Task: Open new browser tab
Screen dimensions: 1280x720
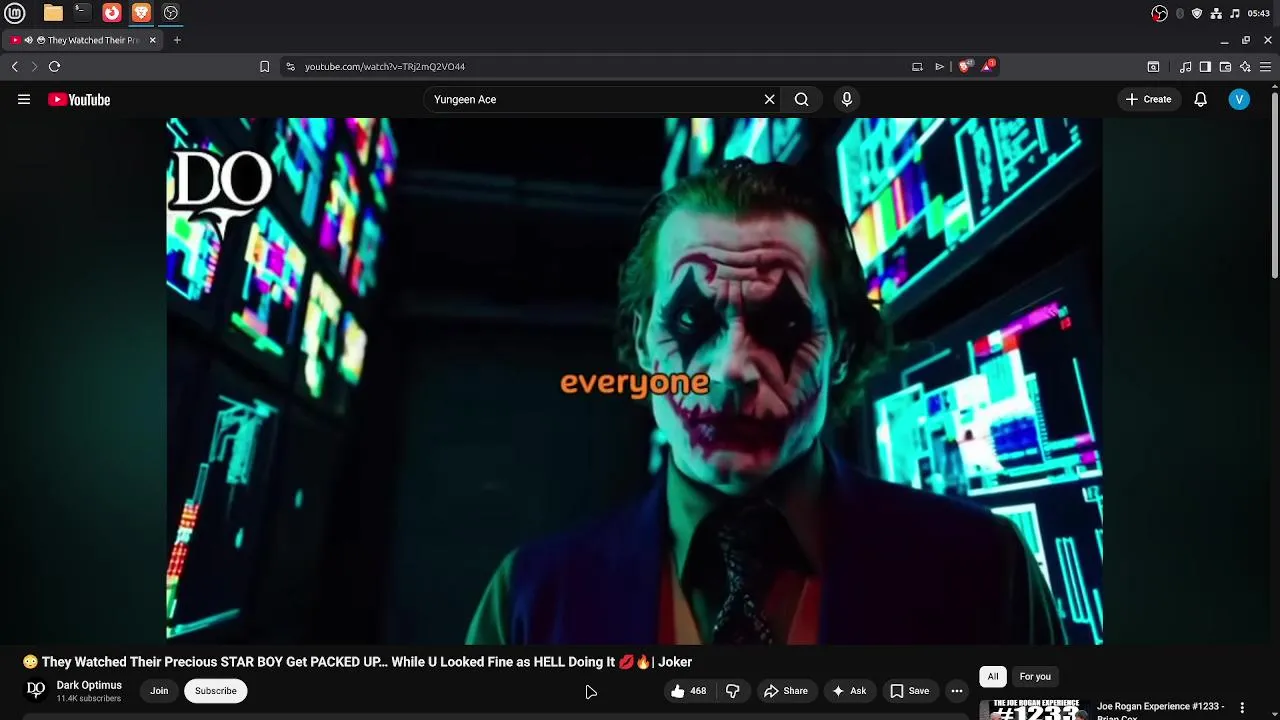Action: point(177,40)
